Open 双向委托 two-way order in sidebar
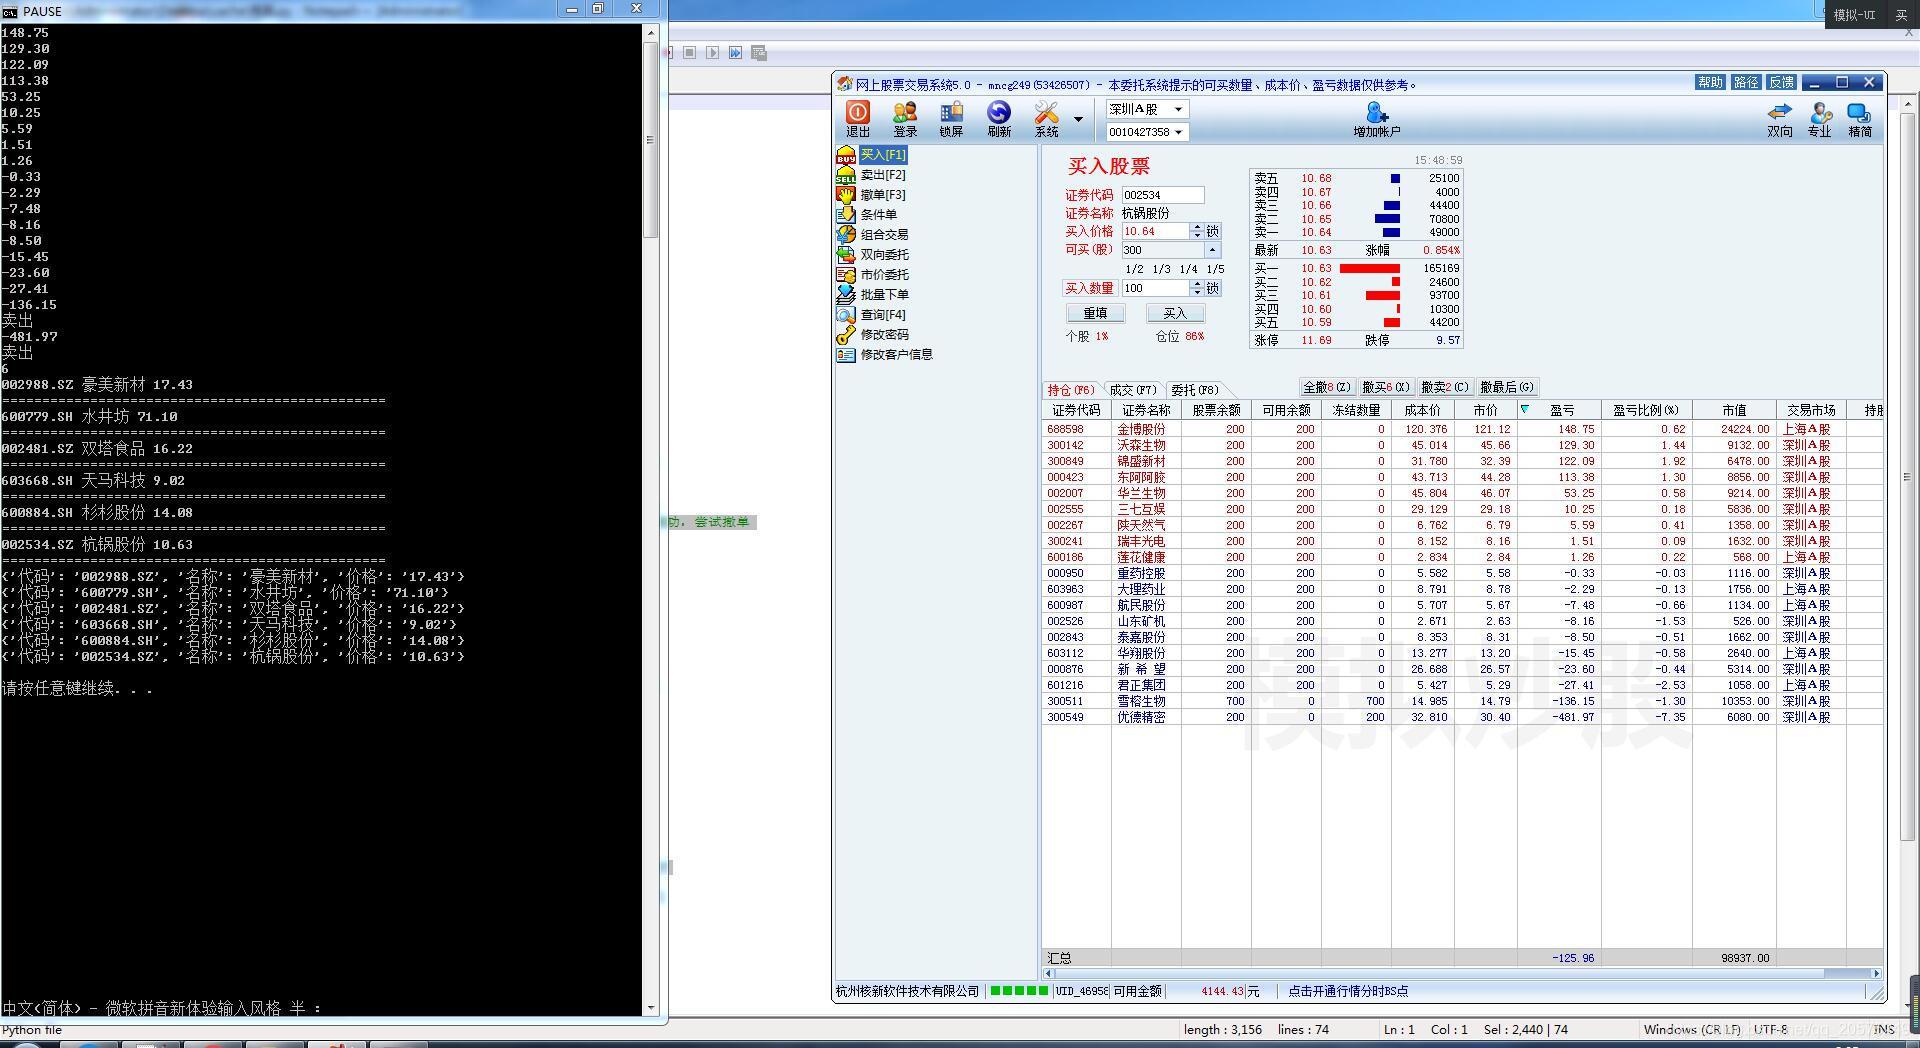Image resolution: width=1920 pixels, height=1048 pixels. click(x=884, y=255)
